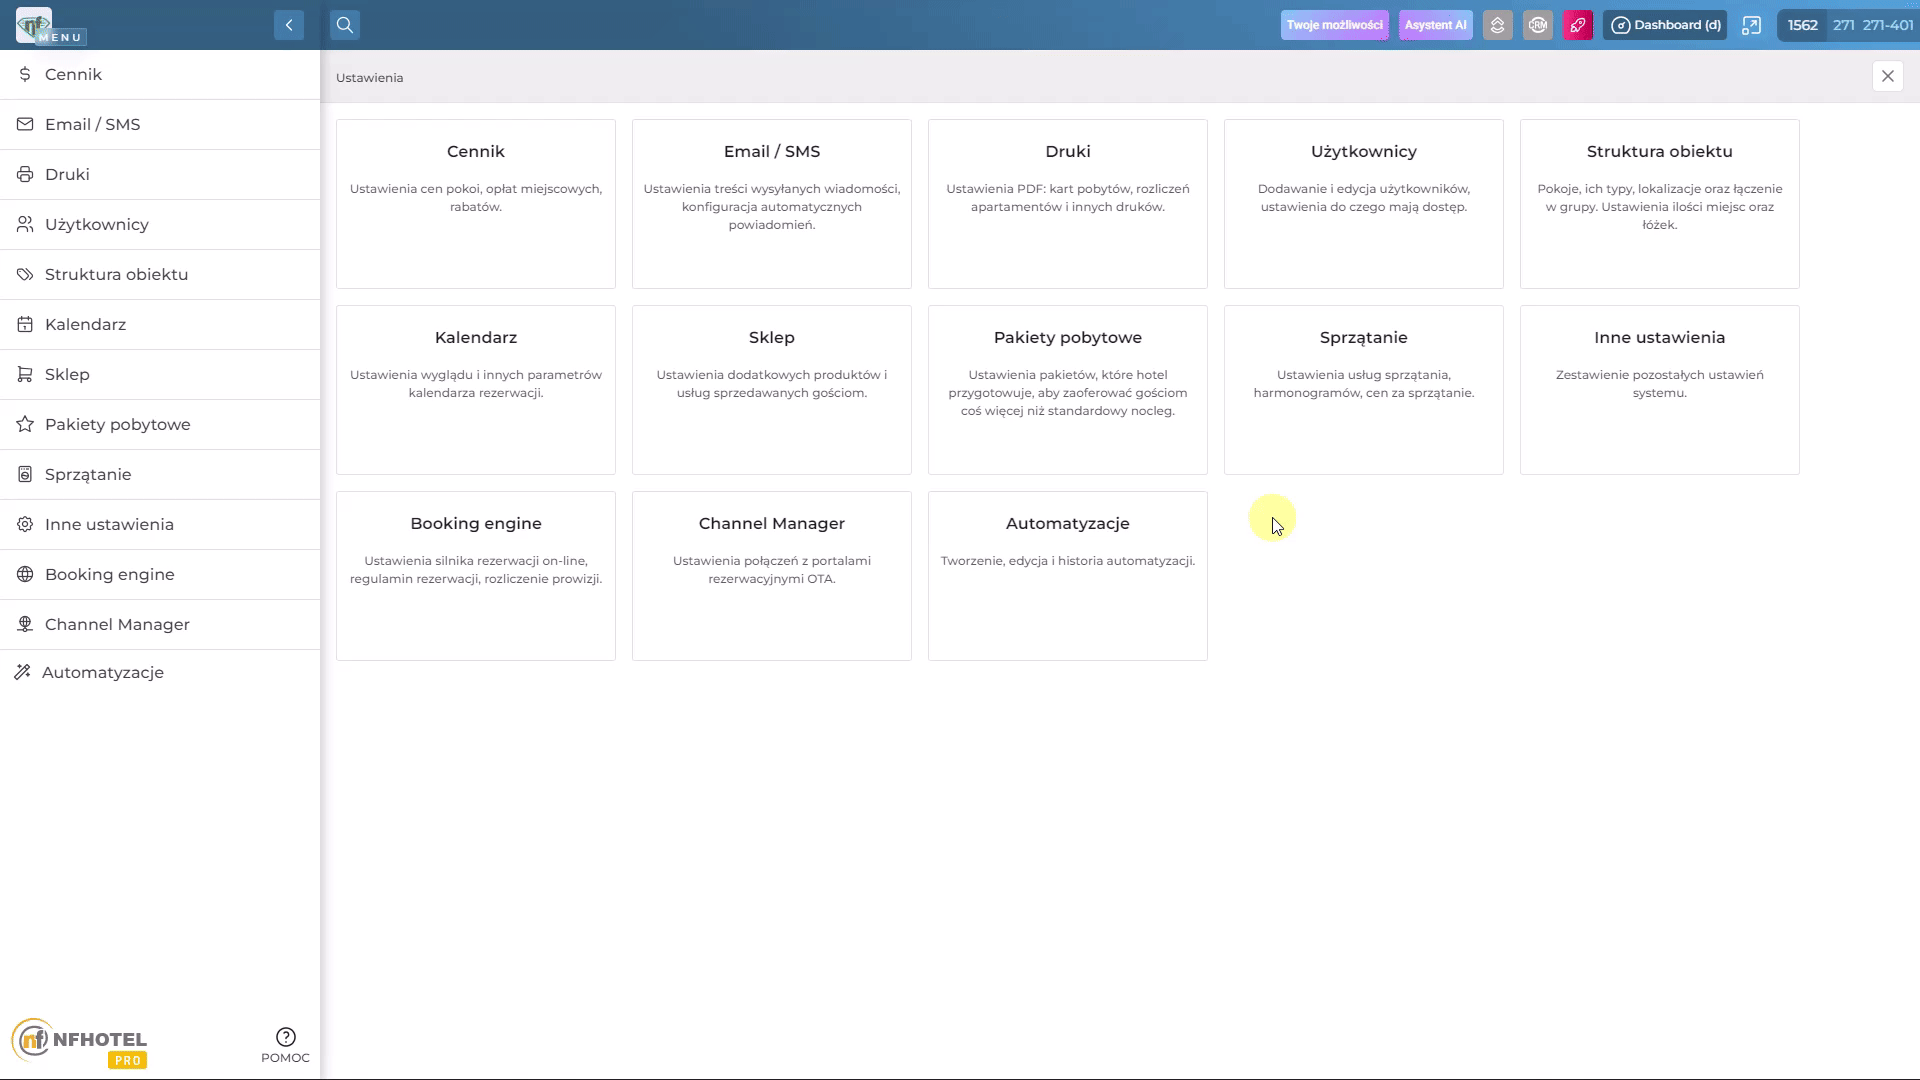Click the magic wand icon beside Automatyzacje
Viewport: 1920px width, 1080px height.
tap(23, 672)
